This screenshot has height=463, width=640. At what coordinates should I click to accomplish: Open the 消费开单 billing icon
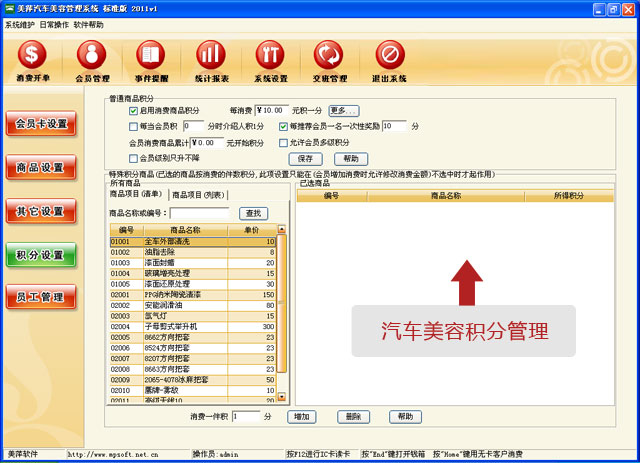point(33,57)
